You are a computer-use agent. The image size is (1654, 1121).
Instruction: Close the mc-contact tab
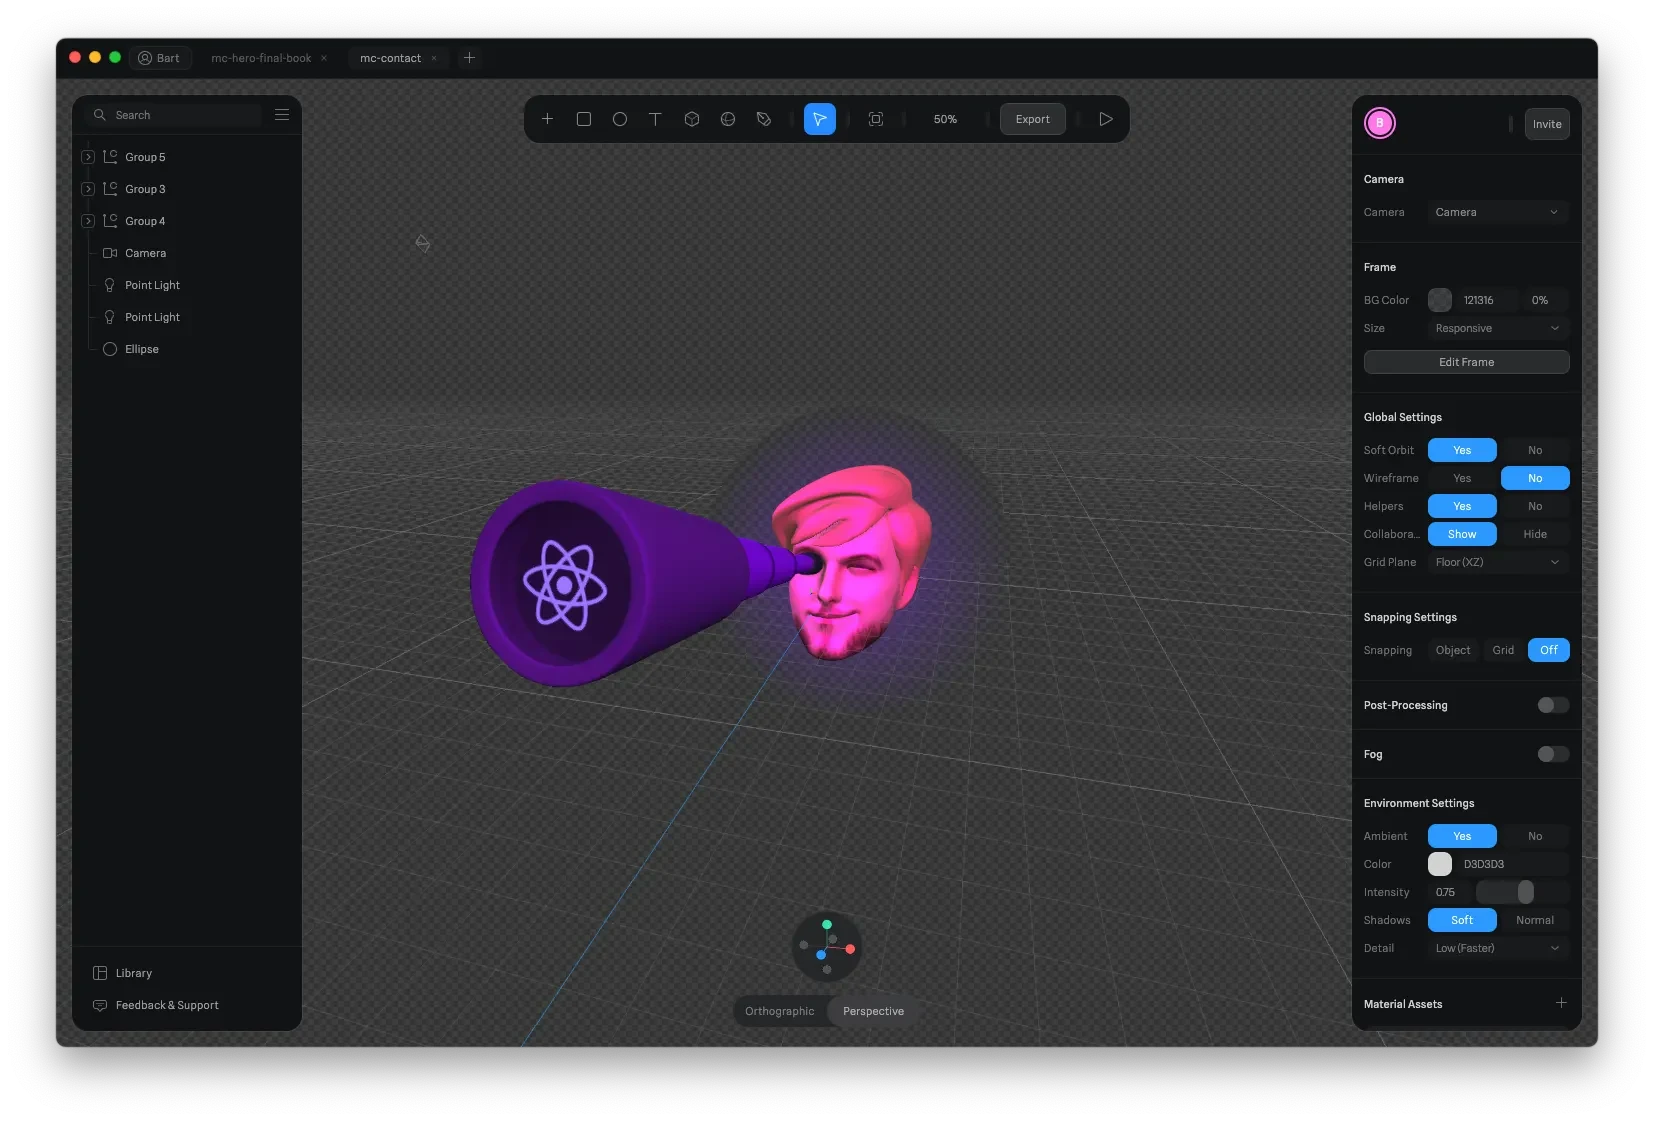point(434,58)
